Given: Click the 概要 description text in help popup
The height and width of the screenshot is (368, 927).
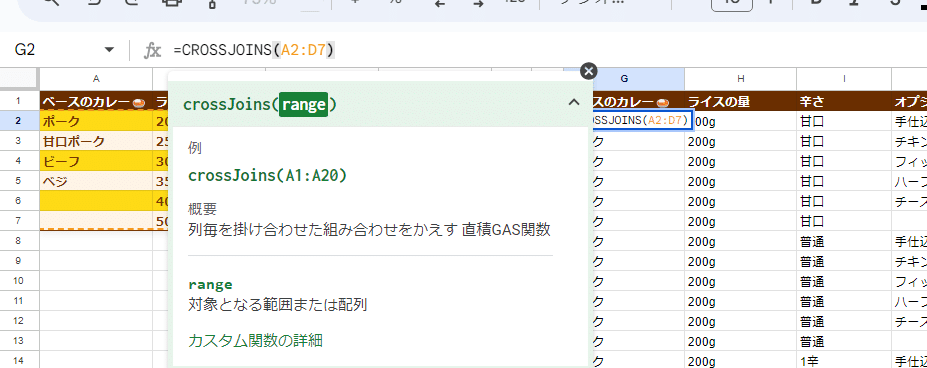Looking at the screenshot, I should click(x=369, y=229).
